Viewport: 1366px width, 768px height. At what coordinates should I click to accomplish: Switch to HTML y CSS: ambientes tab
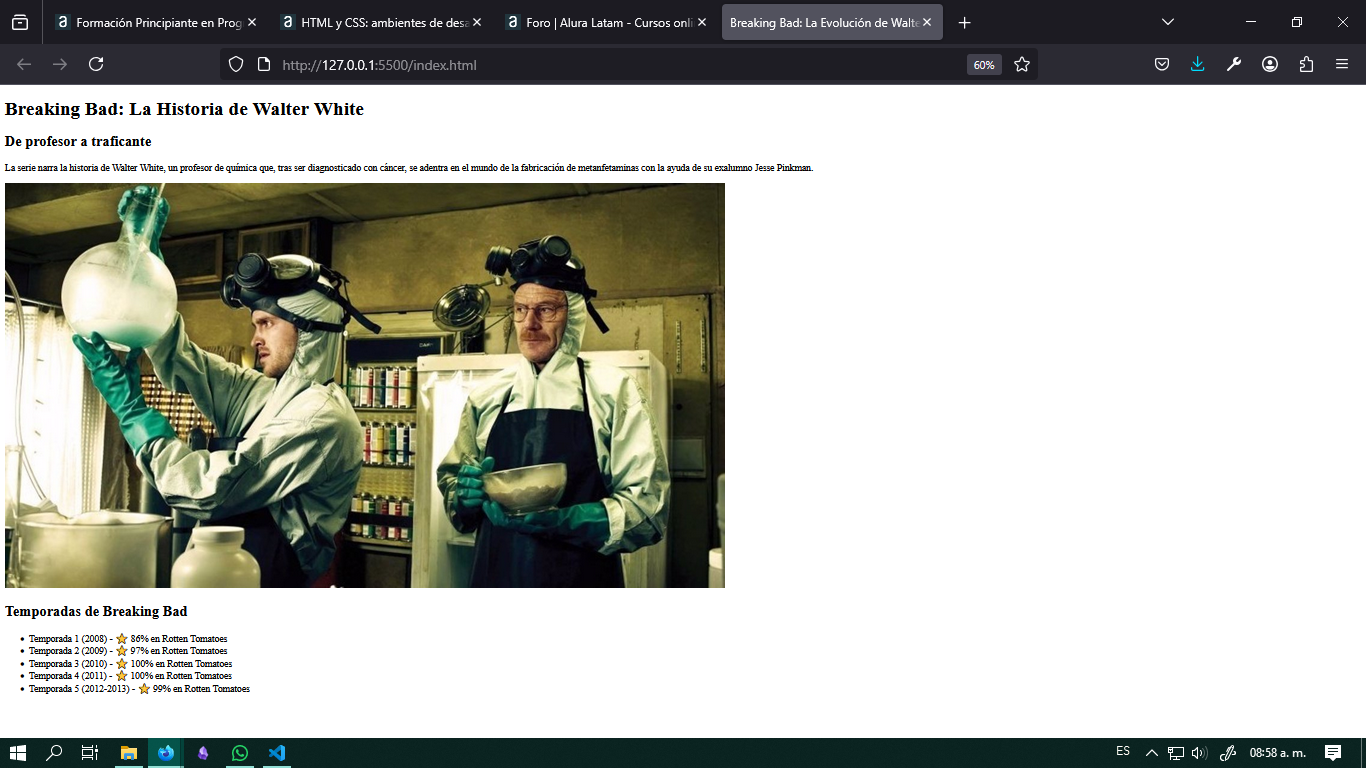coord(381,22)
